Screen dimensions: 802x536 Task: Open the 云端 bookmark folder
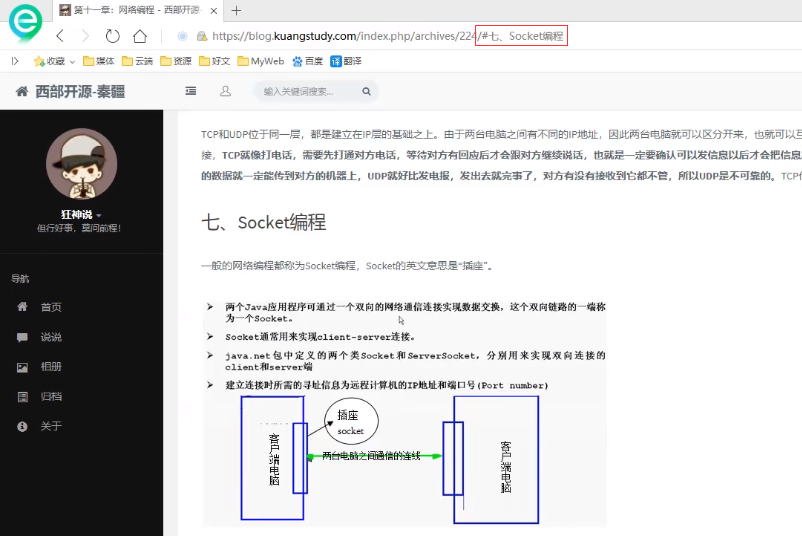[x=138, y=61]
